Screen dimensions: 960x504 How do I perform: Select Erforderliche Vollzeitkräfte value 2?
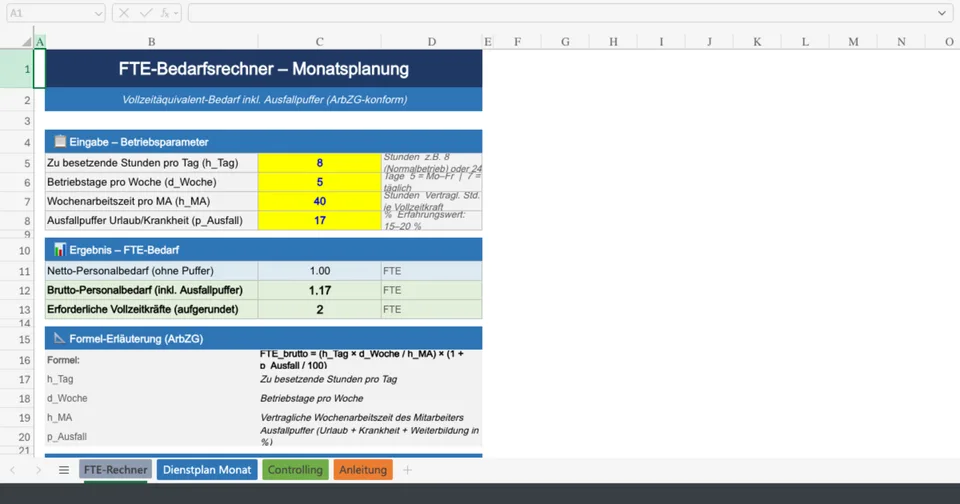point(320,309)
